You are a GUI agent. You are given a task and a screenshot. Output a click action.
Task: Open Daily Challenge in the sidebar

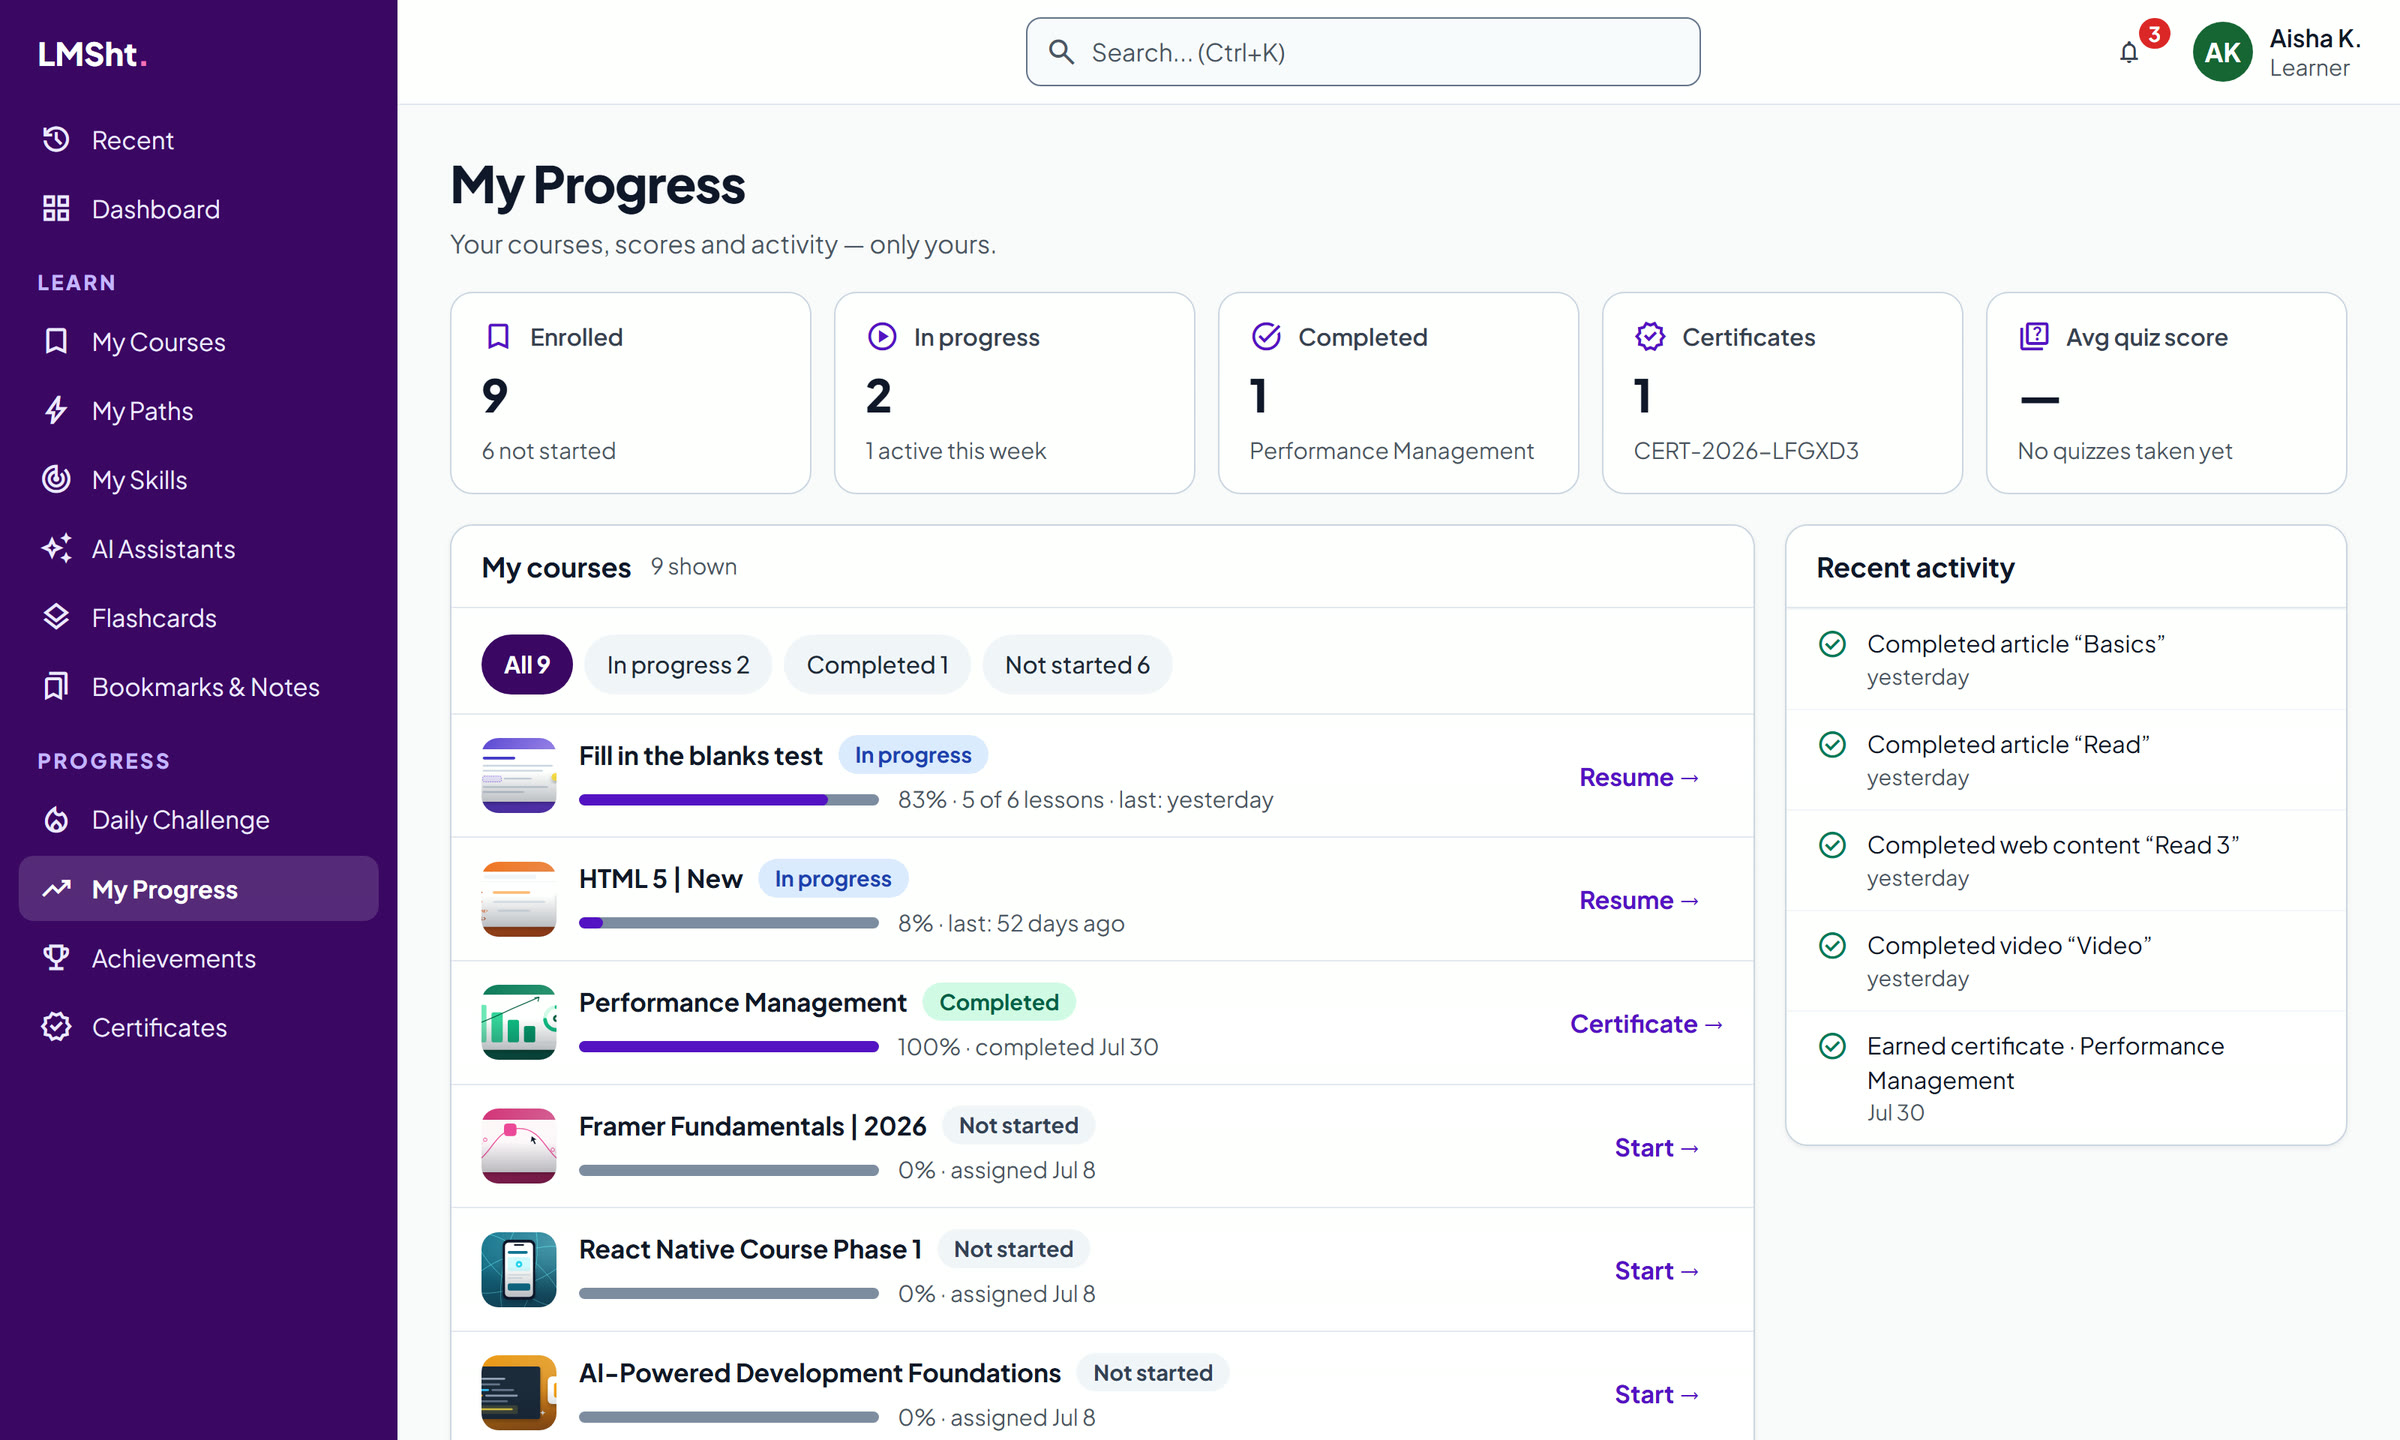point(198,820)
